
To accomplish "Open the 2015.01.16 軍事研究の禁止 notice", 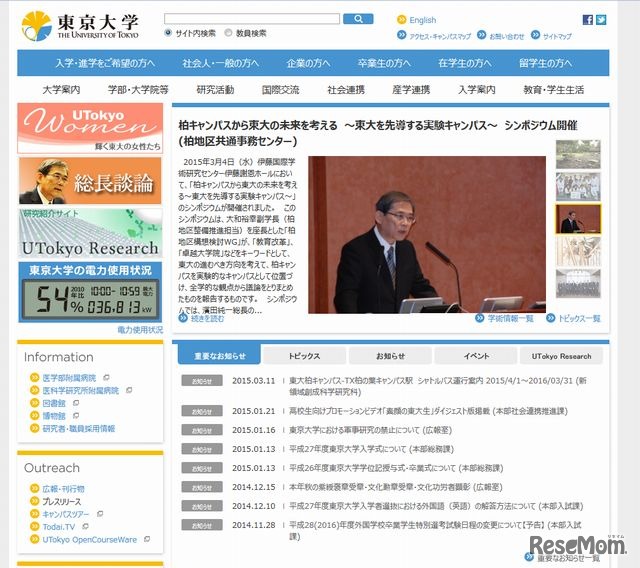I will click(x=370, y=430).
